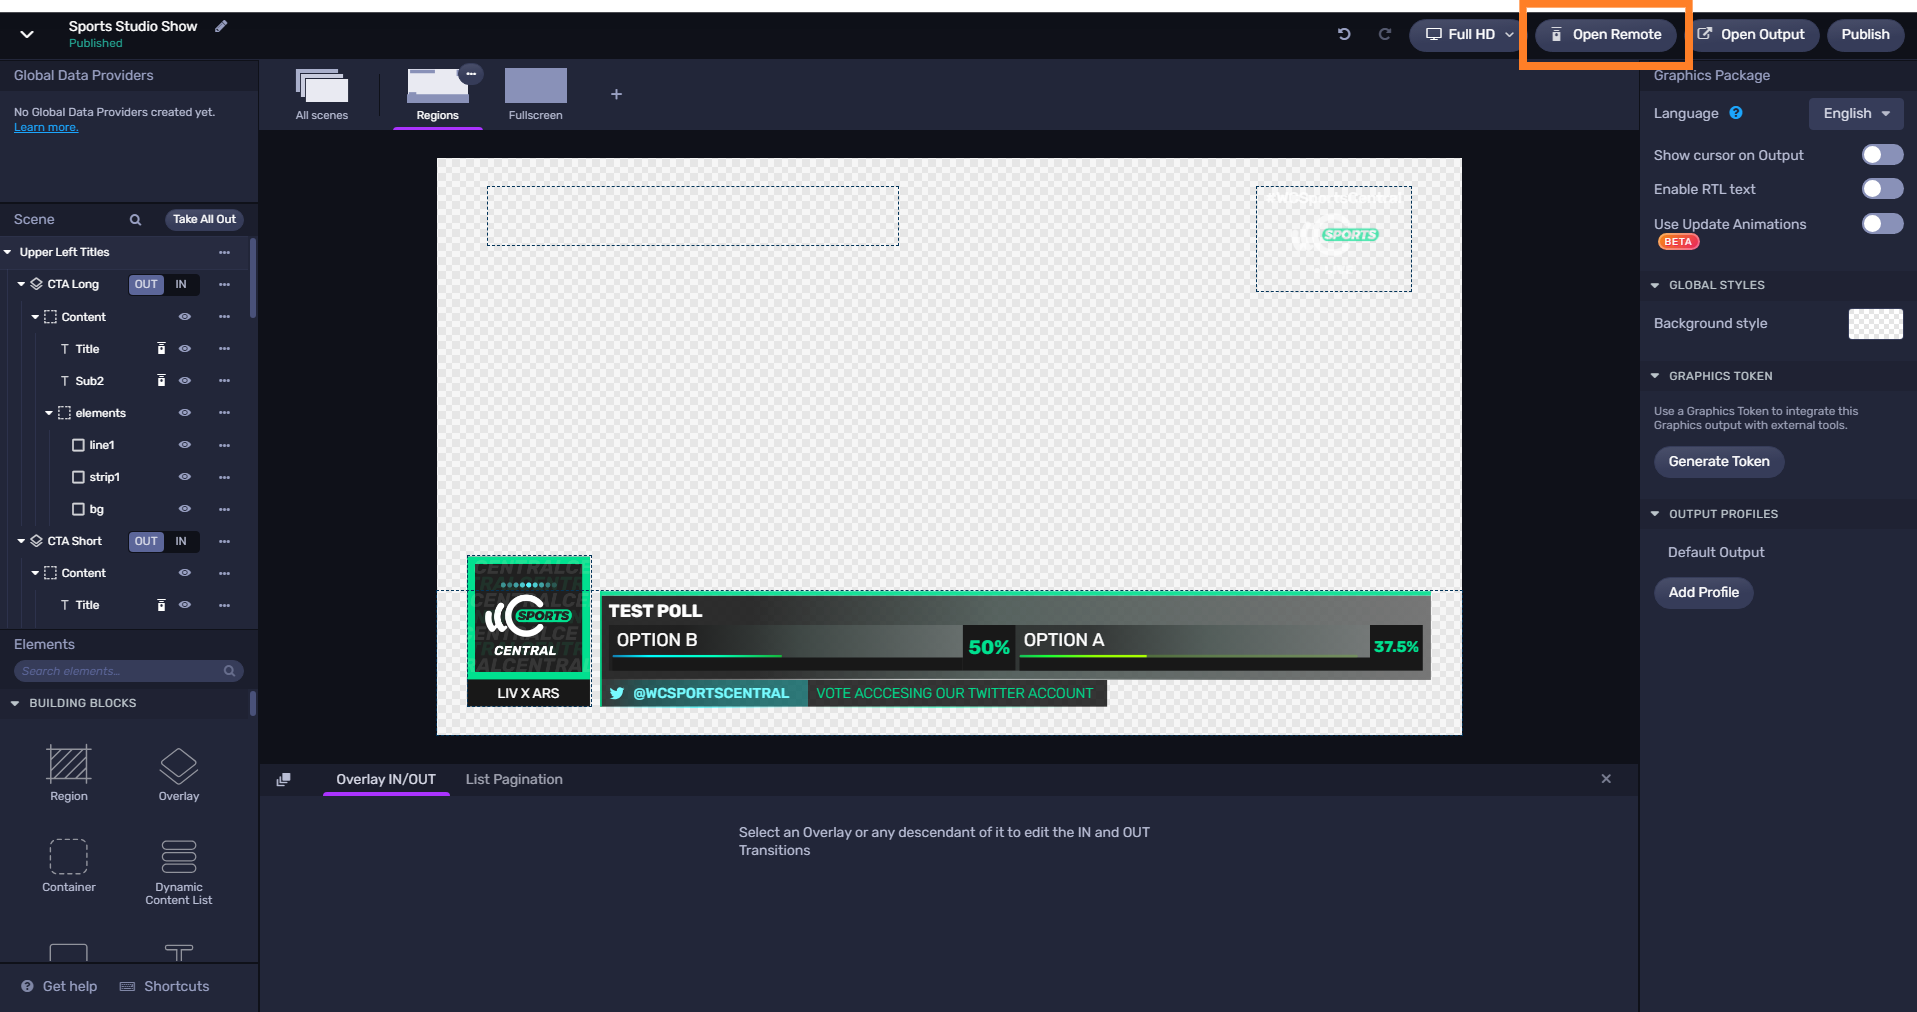Hide the strip1 layer with eye icon
The width and height of the screenshot is (1917, 1012).
[x=185, y=477]
